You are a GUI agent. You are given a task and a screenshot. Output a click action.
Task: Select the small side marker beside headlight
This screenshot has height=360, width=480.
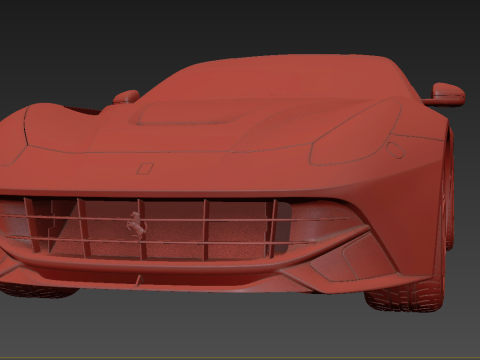click(396, 150)
